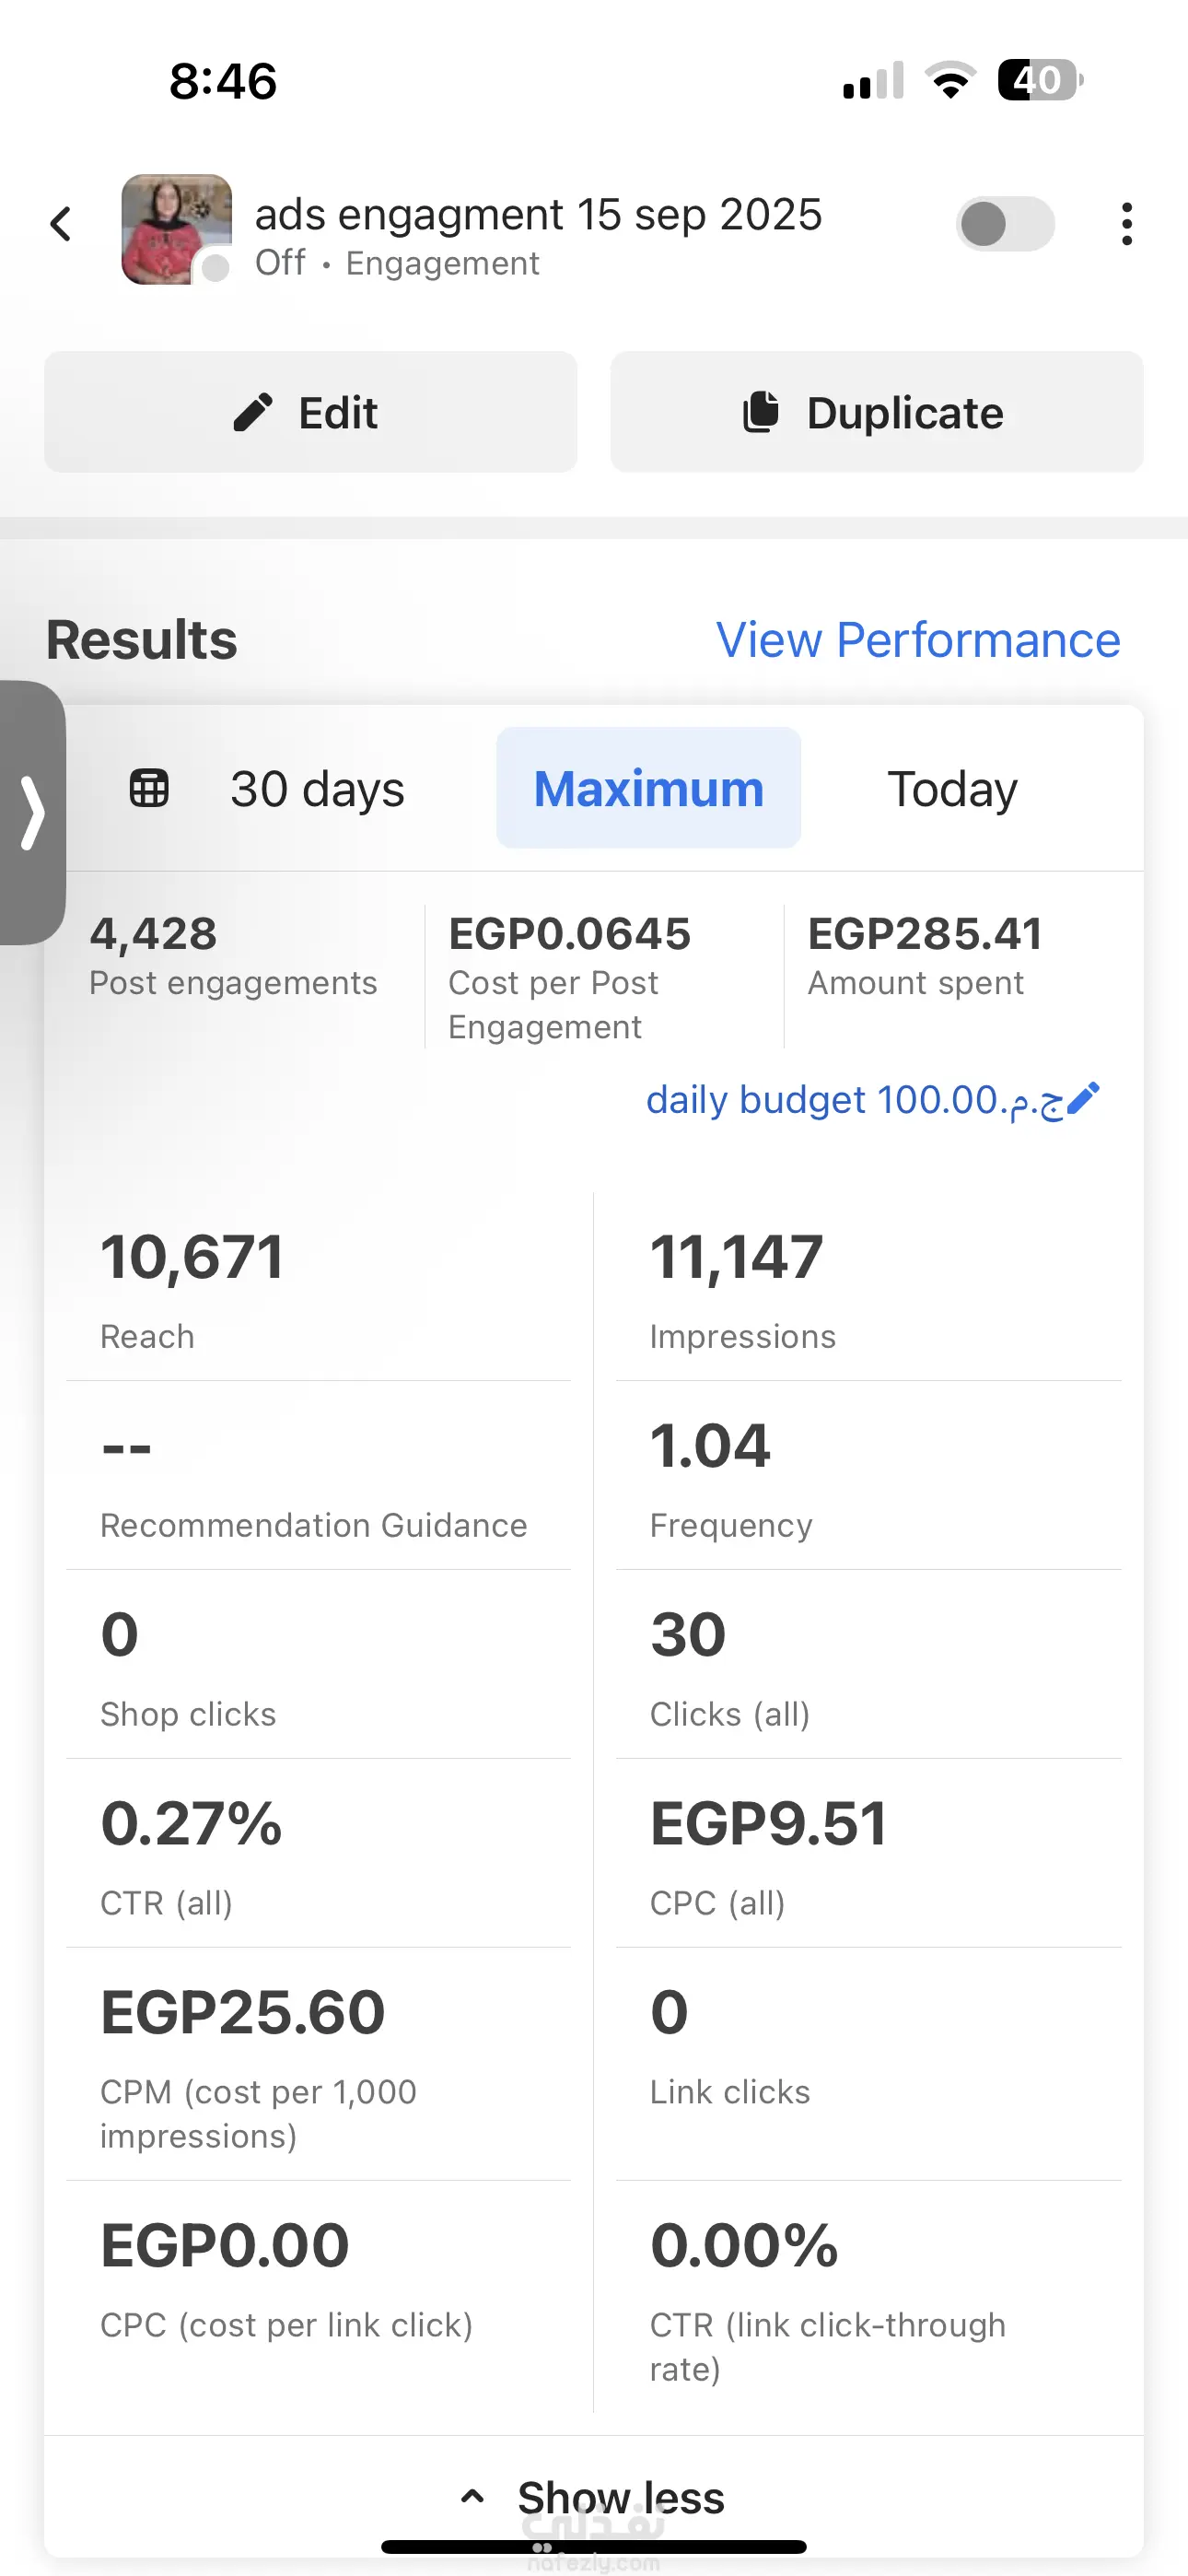Open the View Performance link
The width and height of the screenshot is (1188, 2576).
tap(917, 640)
